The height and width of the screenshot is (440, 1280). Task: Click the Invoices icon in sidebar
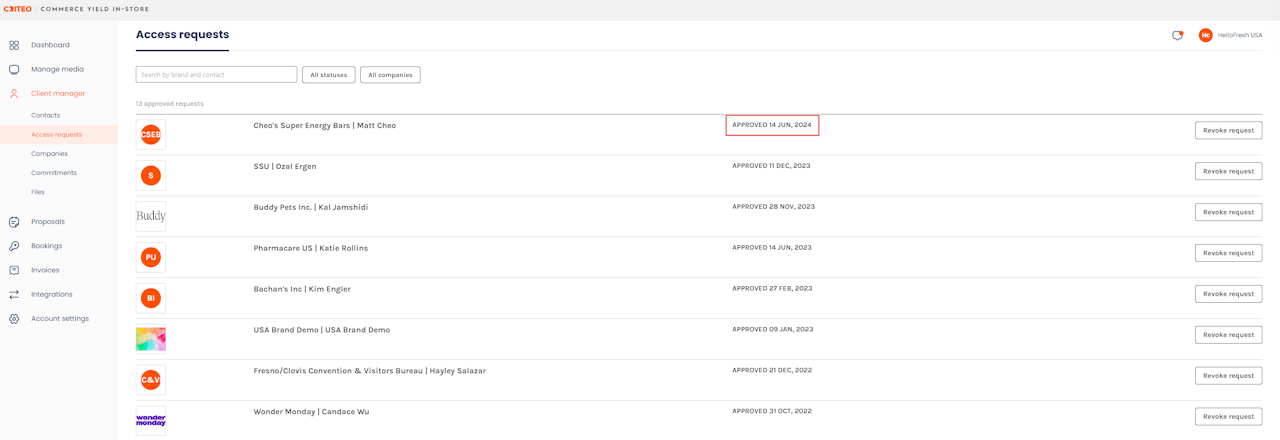click(14, 270)
